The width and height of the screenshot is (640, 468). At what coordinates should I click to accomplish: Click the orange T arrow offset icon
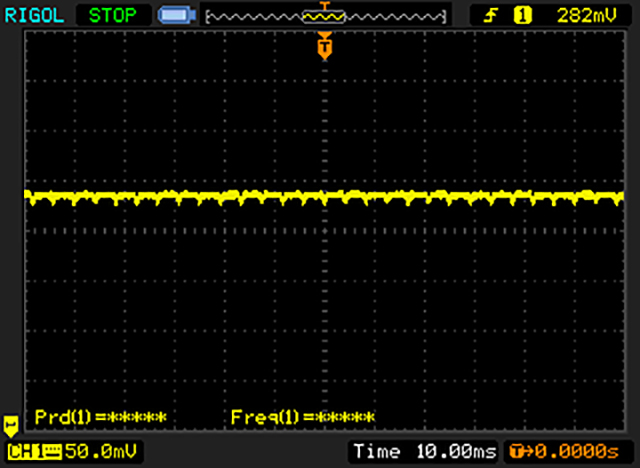pyautogui.click(x=520, y=452)
